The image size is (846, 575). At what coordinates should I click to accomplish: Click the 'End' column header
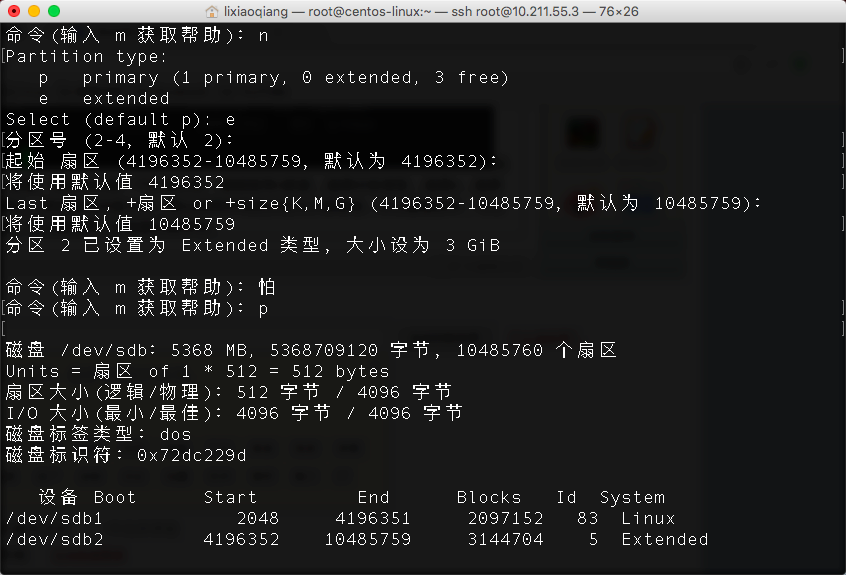(x=373, y=498)
